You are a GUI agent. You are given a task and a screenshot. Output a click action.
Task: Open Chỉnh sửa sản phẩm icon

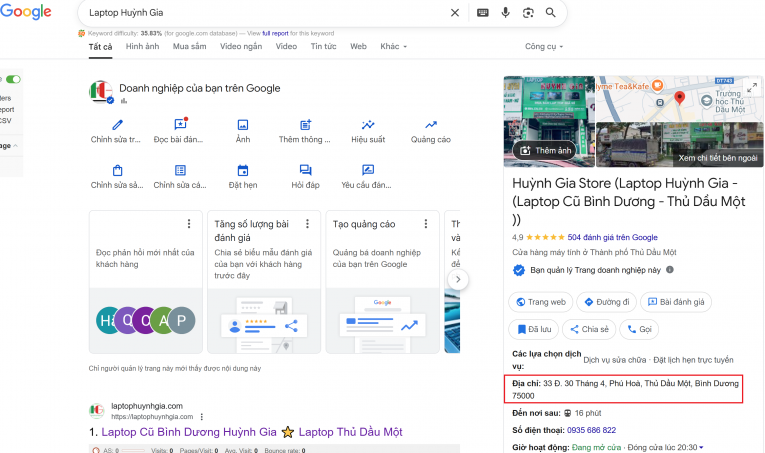(117, 170)
